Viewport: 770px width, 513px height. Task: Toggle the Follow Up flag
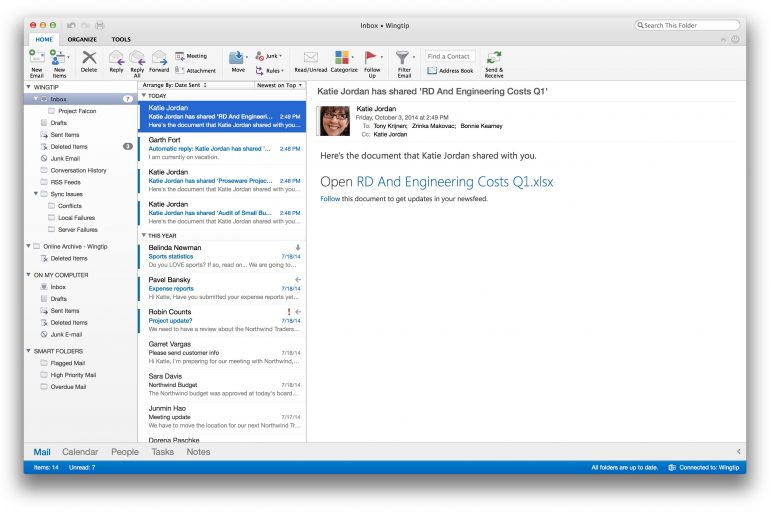371,57
